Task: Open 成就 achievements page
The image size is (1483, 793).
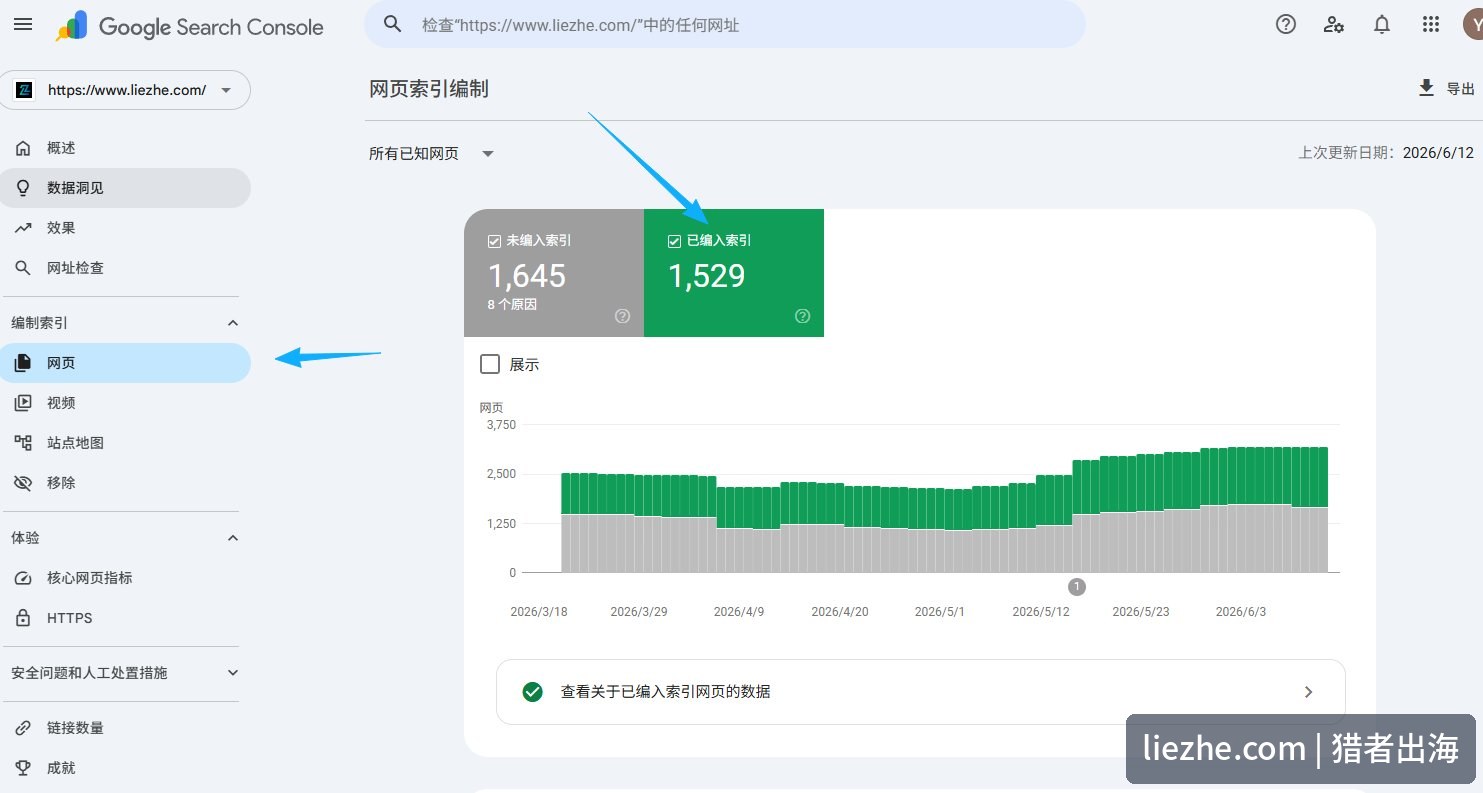Action: (126, 768)
